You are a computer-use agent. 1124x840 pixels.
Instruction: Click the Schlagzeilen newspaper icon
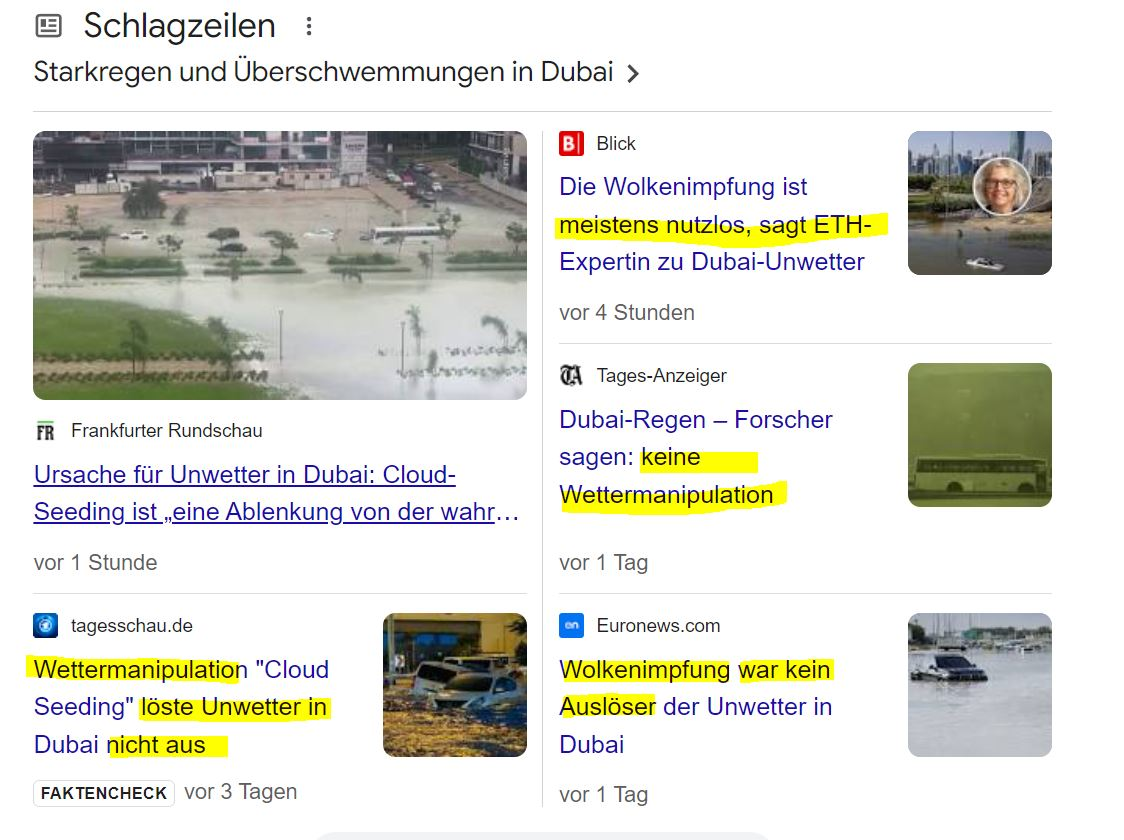click(49, 27)
